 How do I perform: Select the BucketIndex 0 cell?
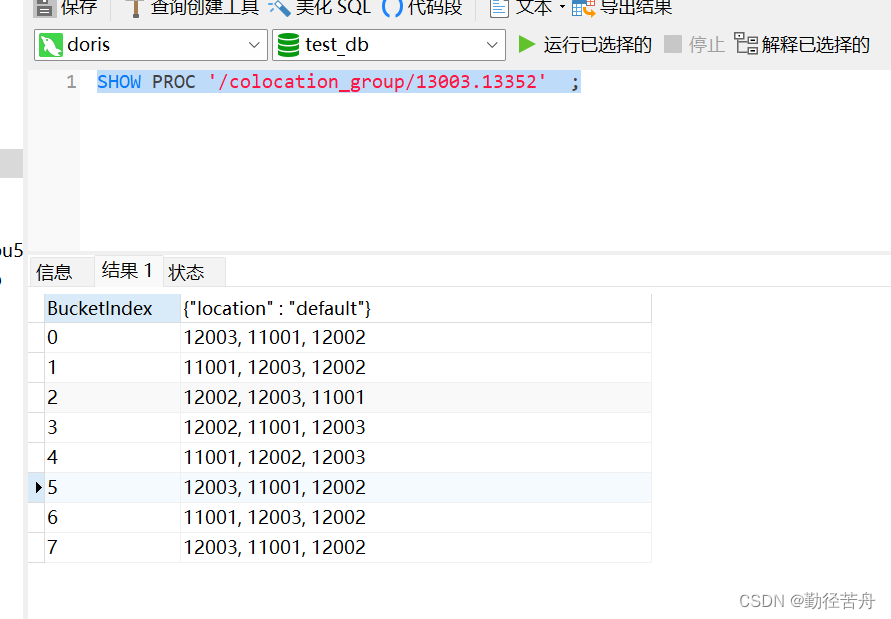pos(113,338)
